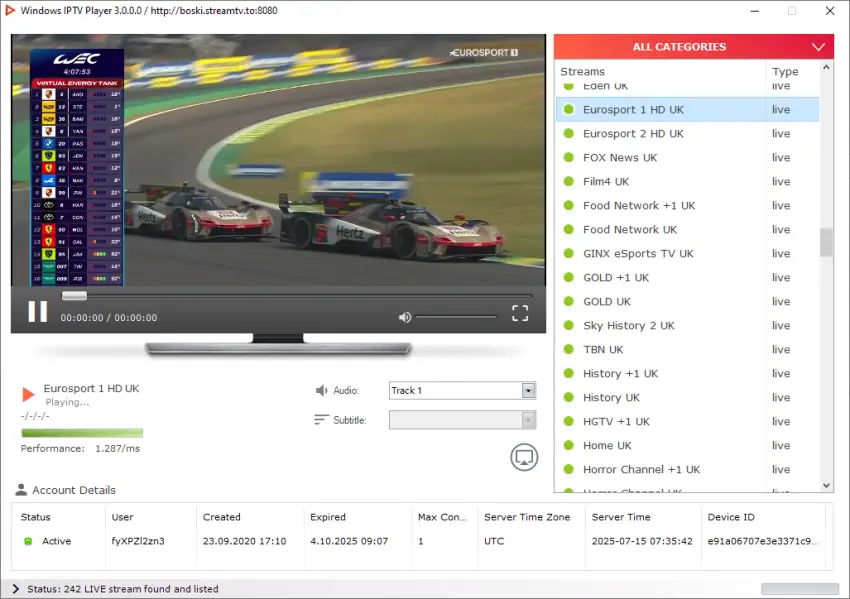Screen dimensions: 850x599
Task: Select the History UK stream name
Action: [611, 397]
